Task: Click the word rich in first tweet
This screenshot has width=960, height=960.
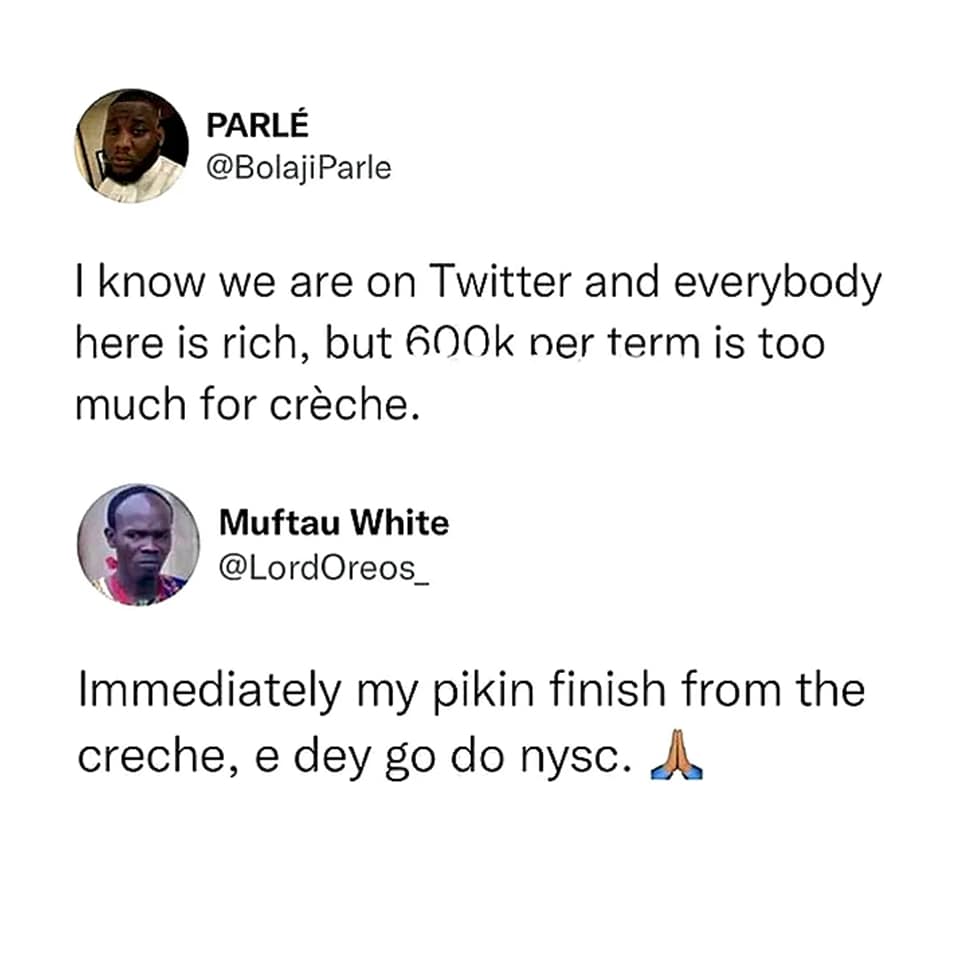Action: pyautogui.click(x=258, y=342)
